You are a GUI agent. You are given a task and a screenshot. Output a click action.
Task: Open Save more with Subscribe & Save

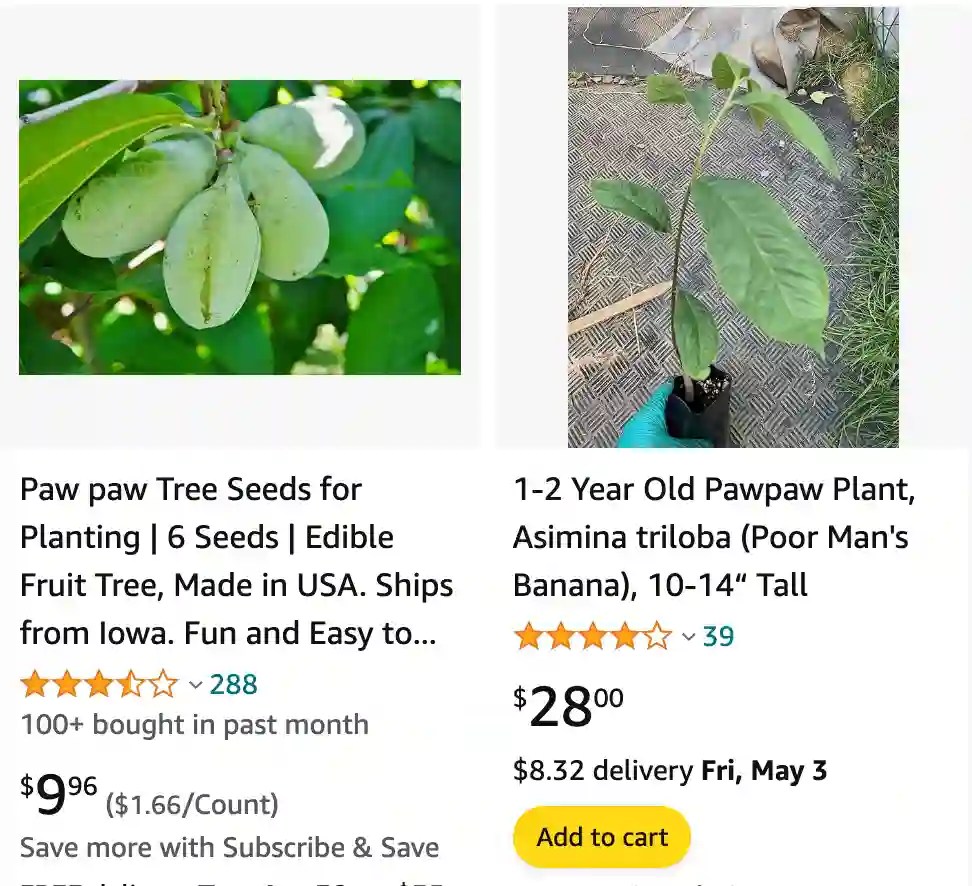pyautogui.click(x=229, y=847)
